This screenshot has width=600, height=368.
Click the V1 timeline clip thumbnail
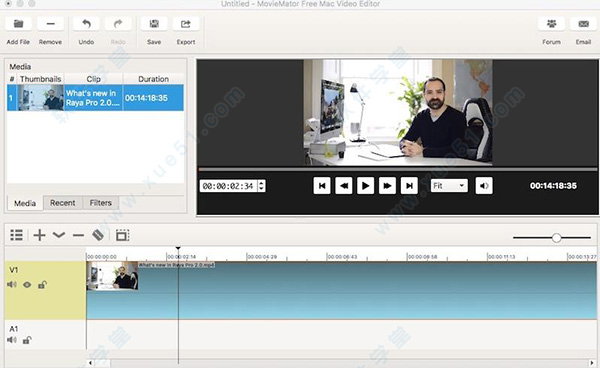click(112, 276)
